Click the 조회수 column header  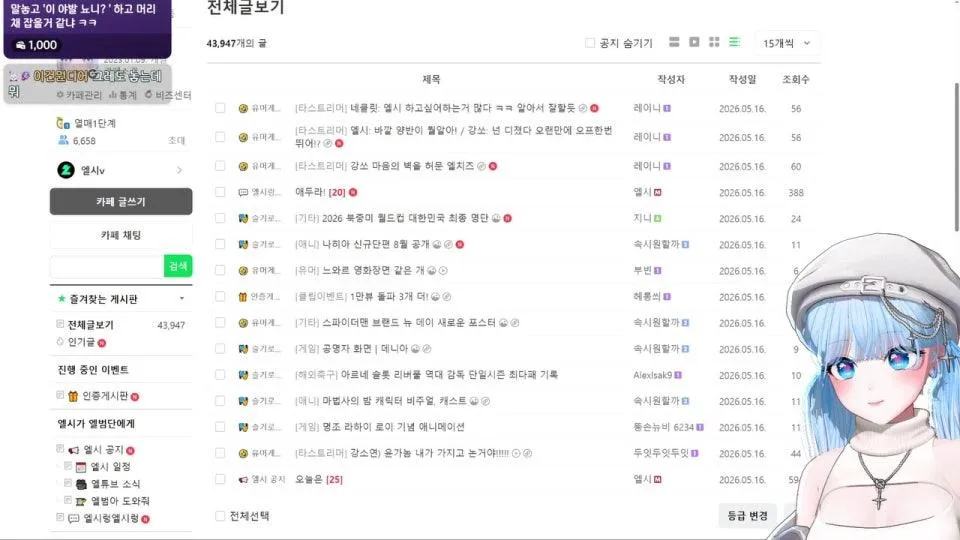(x=796, y=79)
